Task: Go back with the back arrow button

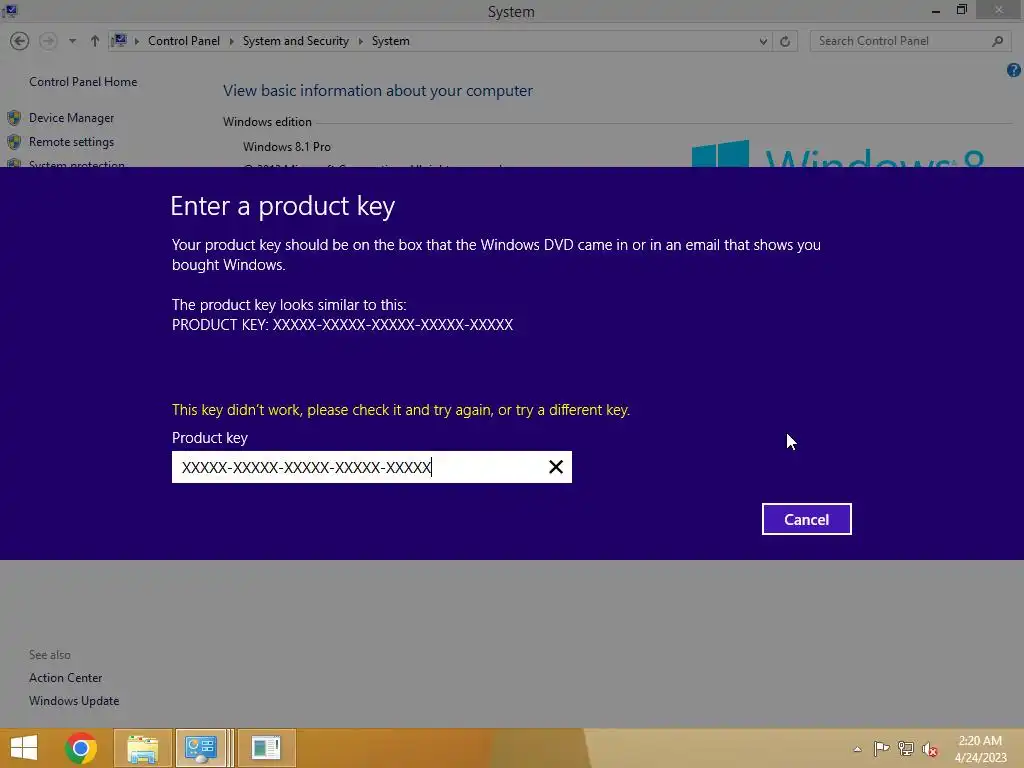Action: pos(20,41)
